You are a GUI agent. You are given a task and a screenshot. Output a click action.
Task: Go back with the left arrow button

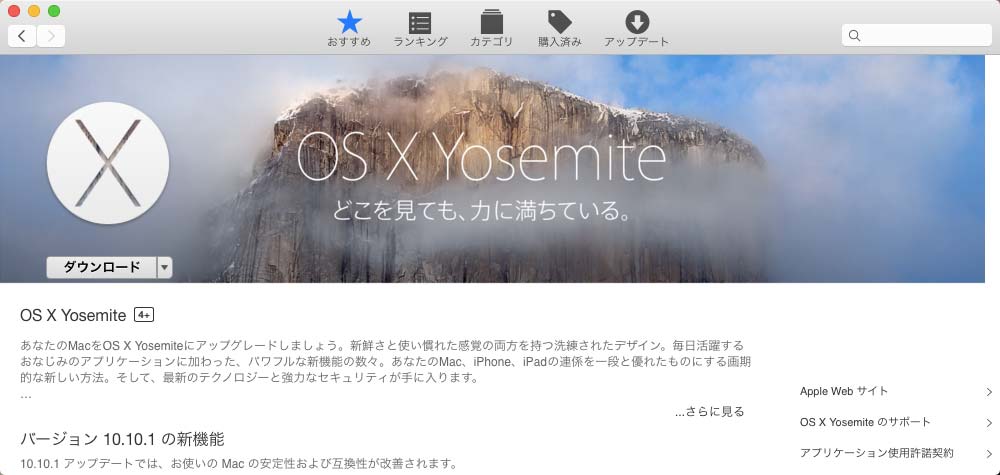(x=22, y=36)
